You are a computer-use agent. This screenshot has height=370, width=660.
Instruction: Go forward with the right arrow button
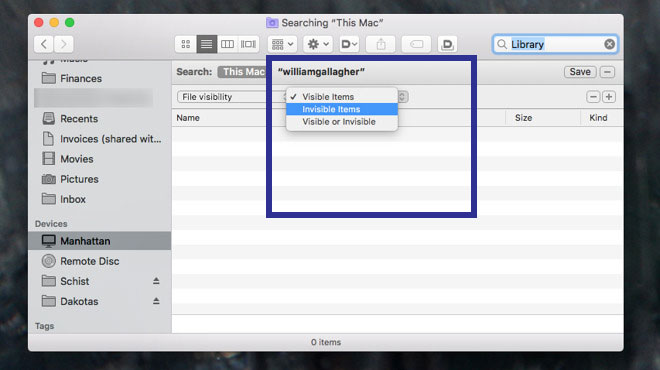pyautogui.click(x=63, y=44)
